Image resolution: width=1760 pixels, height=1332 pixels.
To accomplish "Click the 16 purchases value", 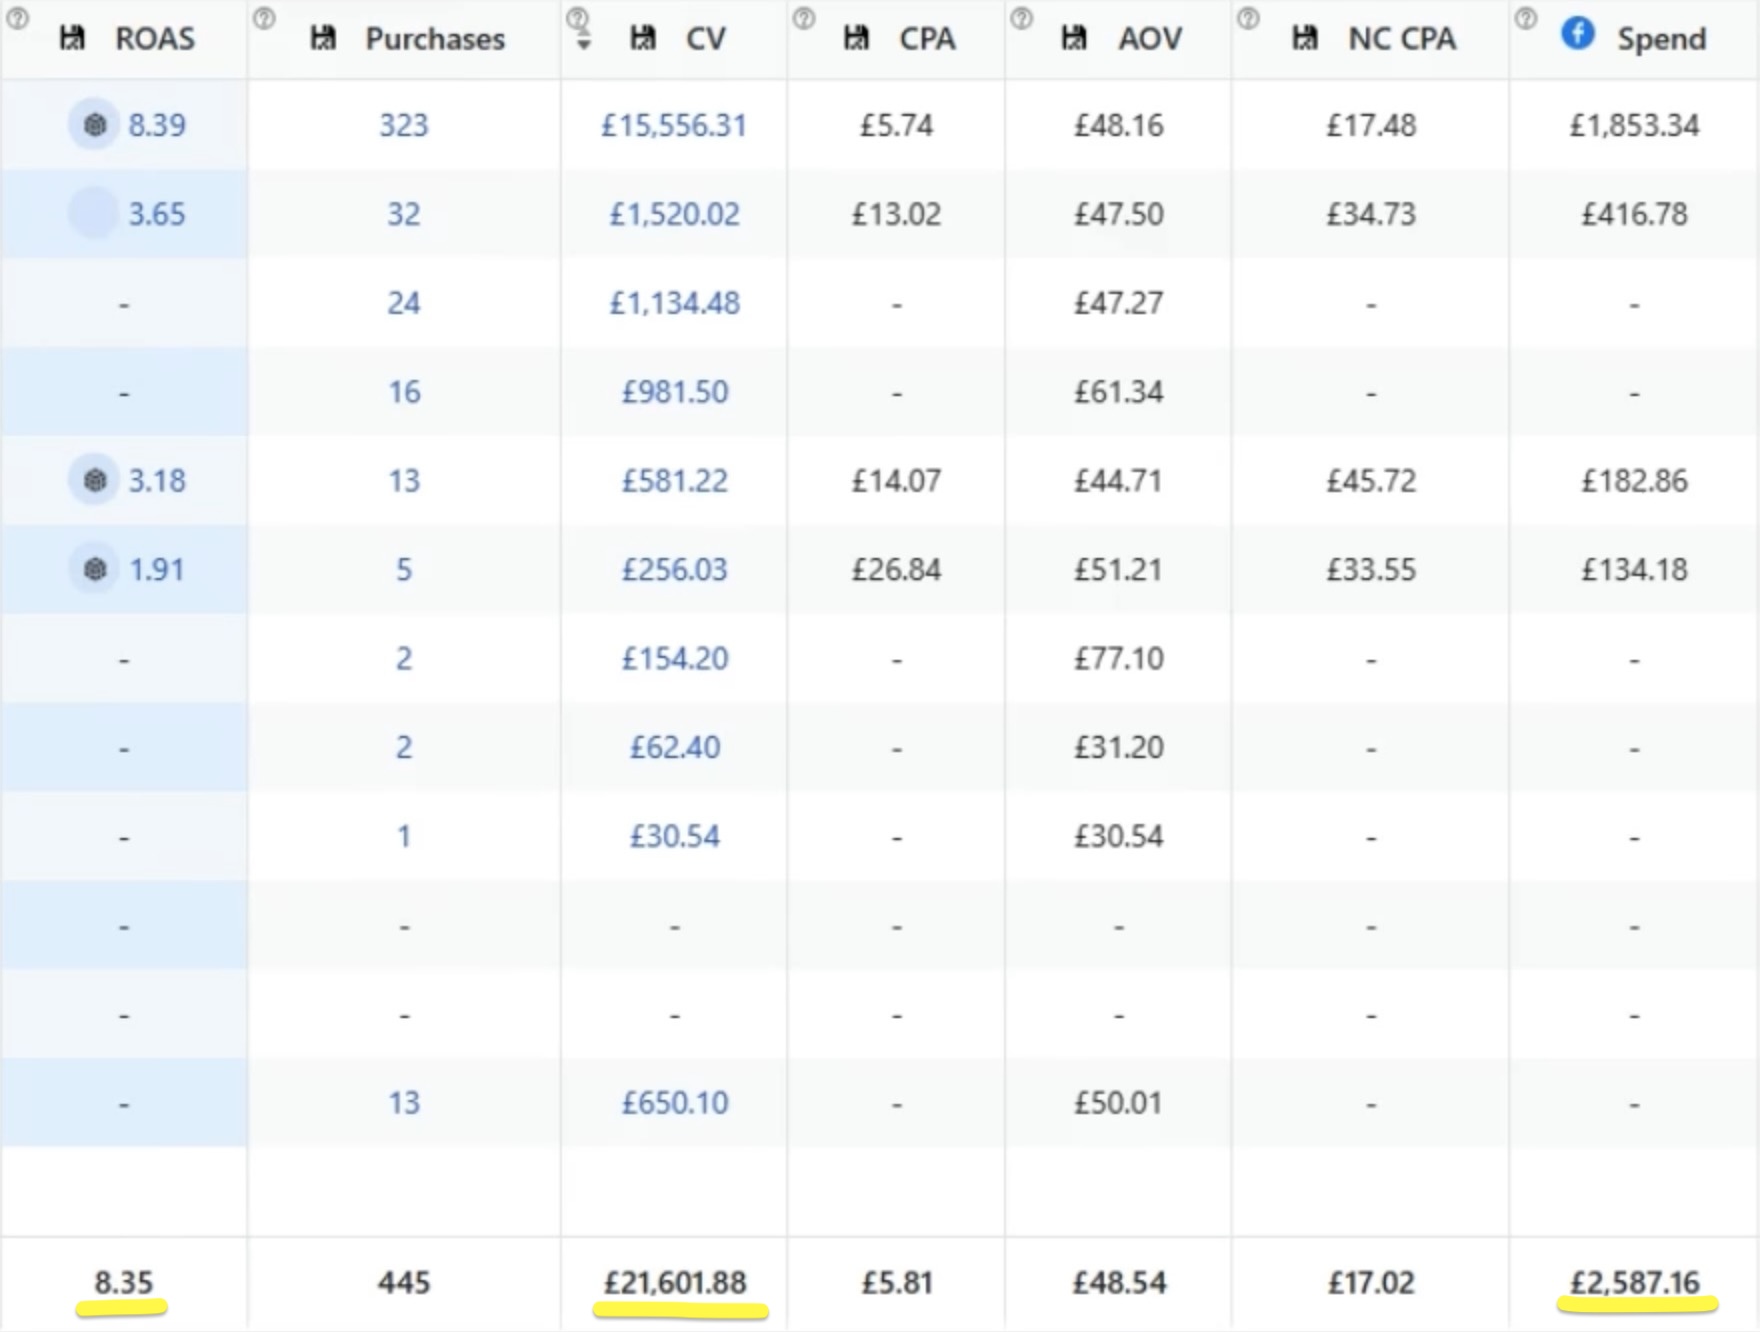I will click(x=404, y=392).
